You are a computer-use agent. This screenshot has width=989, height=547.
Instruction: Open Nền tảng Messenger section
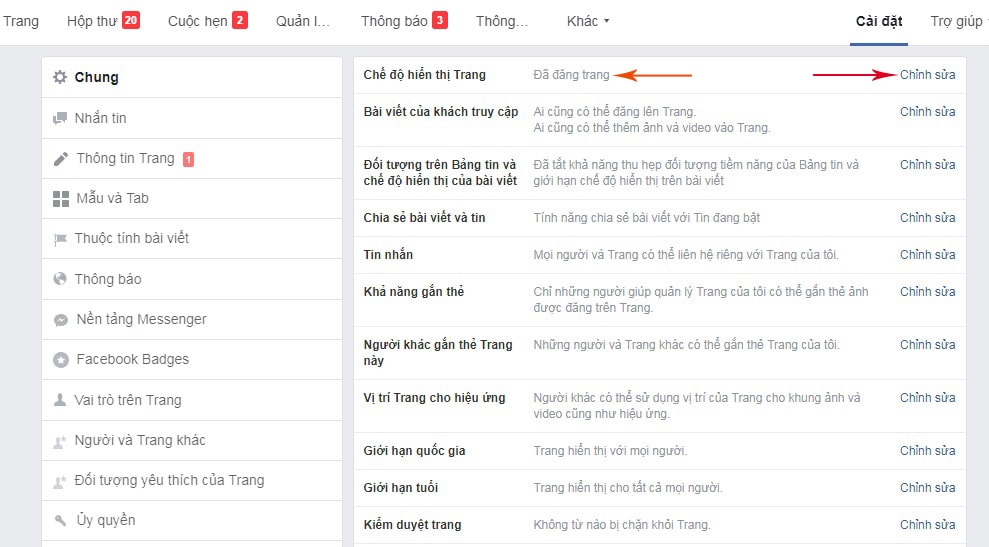tap(192, 319)
